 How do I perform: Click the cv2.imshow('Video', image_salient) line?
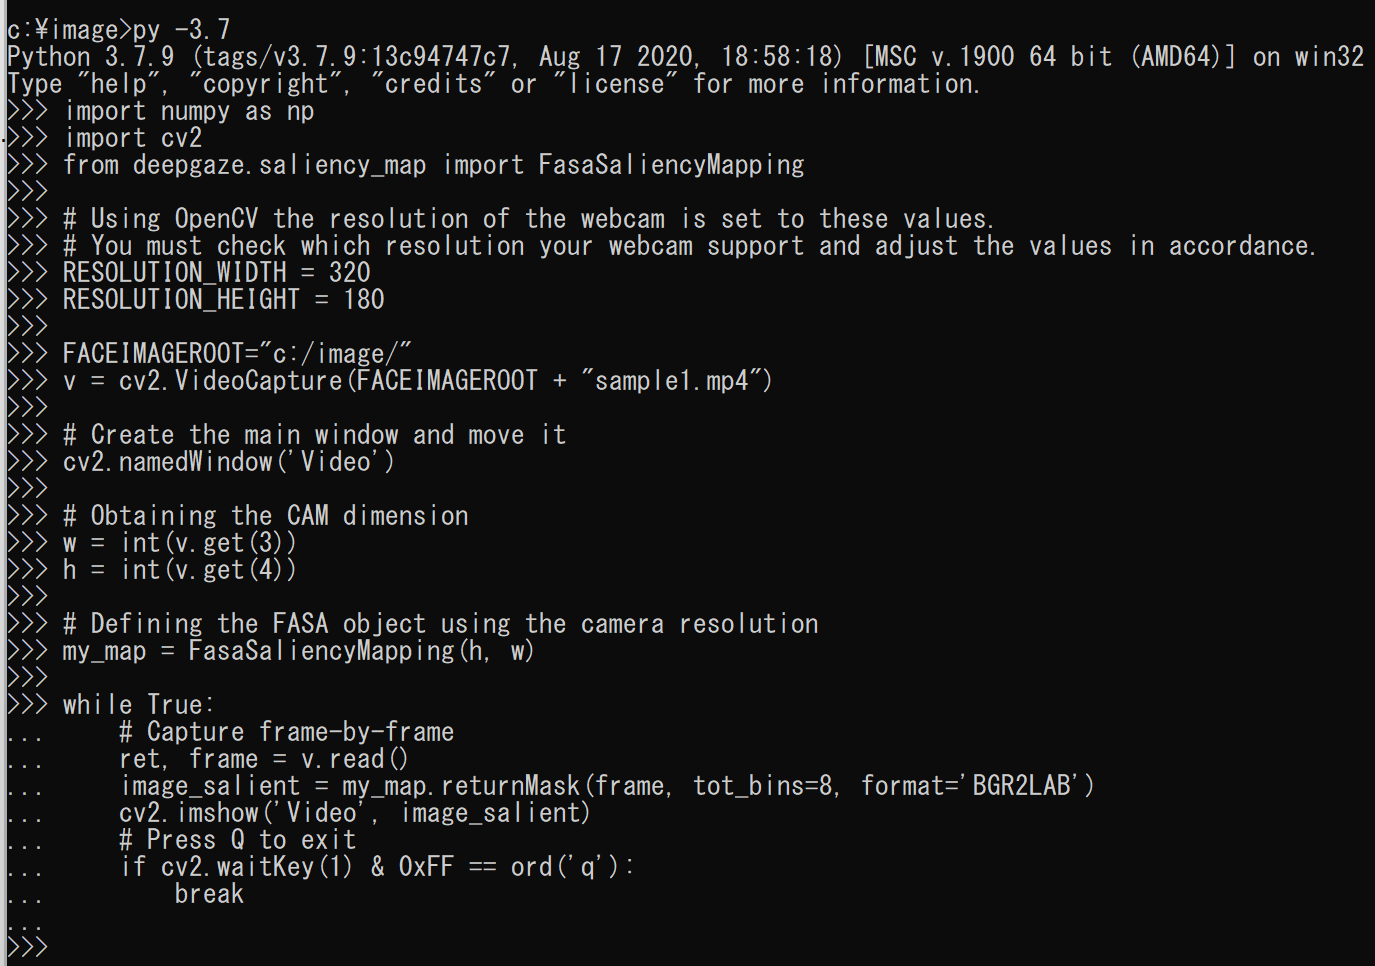(x=354, y=813)
